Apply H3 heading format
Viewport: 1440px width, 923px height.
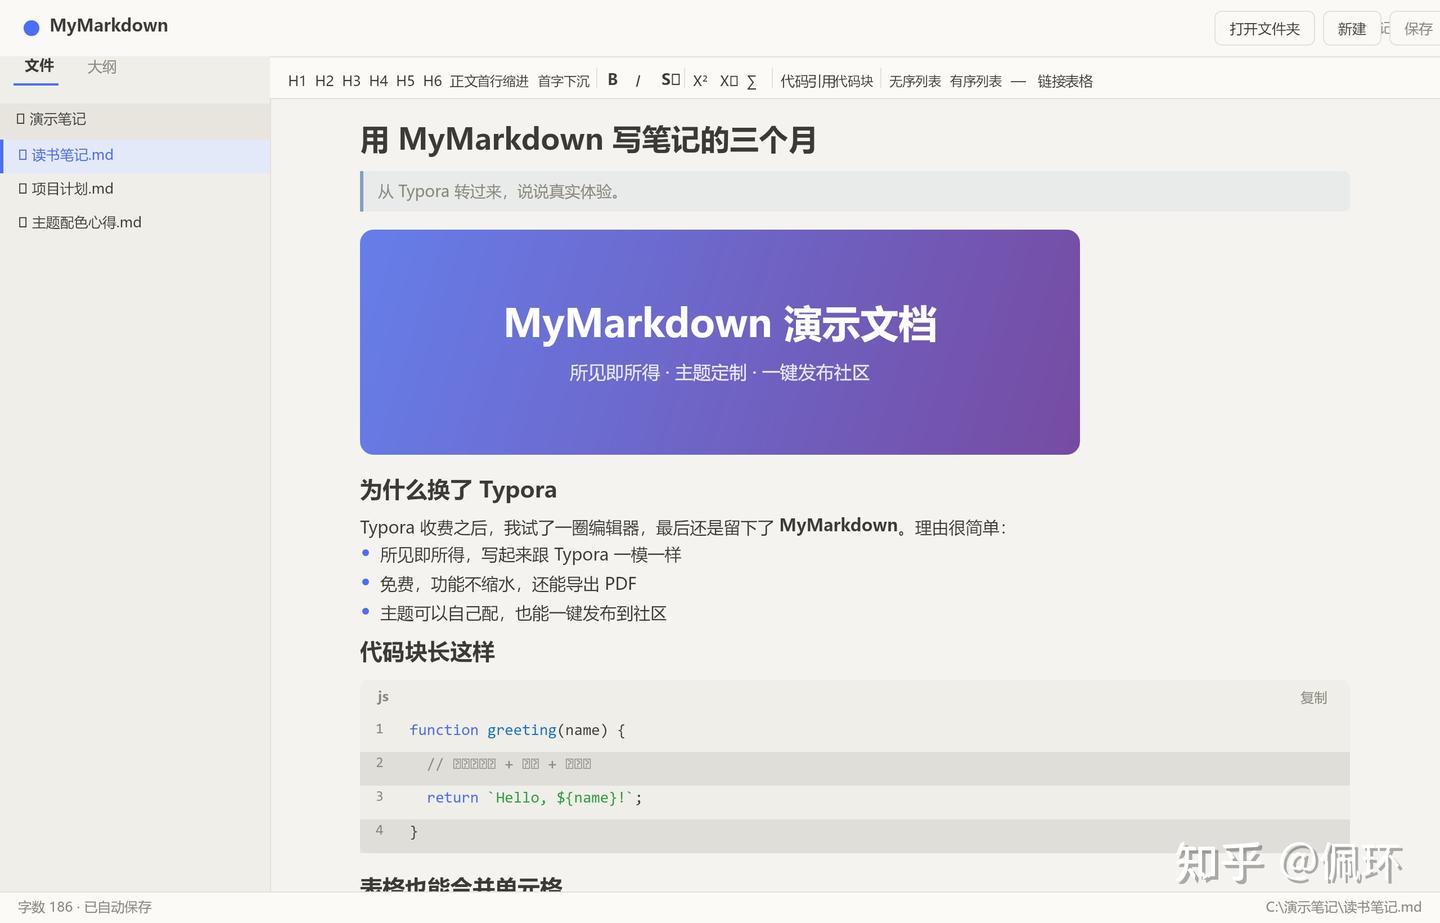pos(351,81)
